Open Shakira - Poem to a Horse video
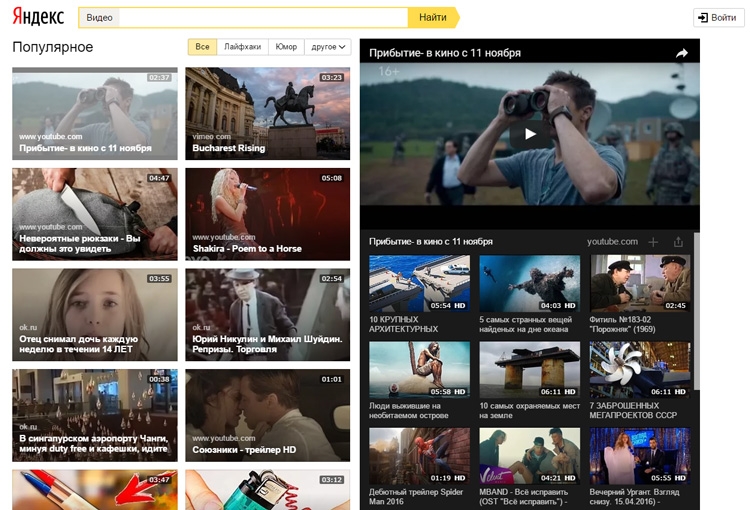 click(x=267, y=214)
